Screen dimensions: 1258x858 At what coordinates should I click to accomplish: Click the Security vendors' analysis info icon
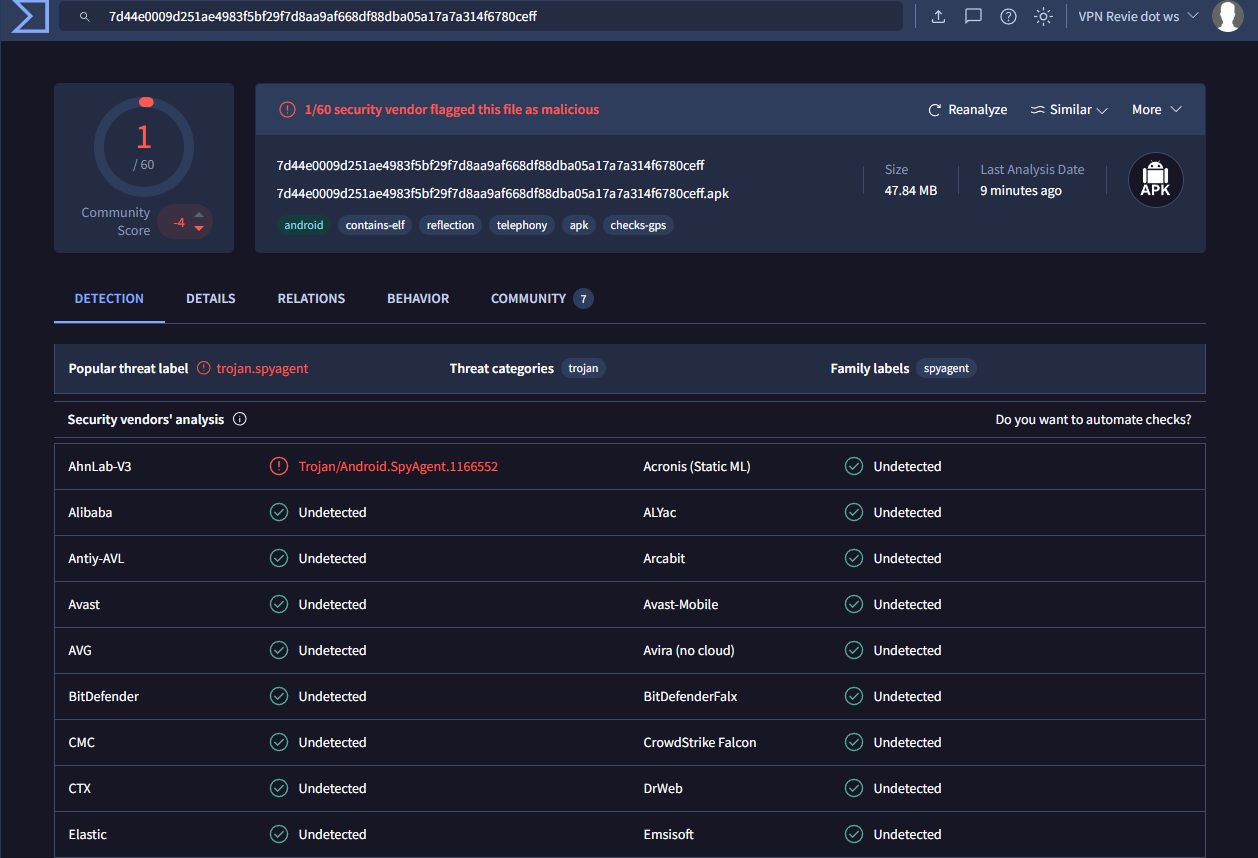point(240,419)
